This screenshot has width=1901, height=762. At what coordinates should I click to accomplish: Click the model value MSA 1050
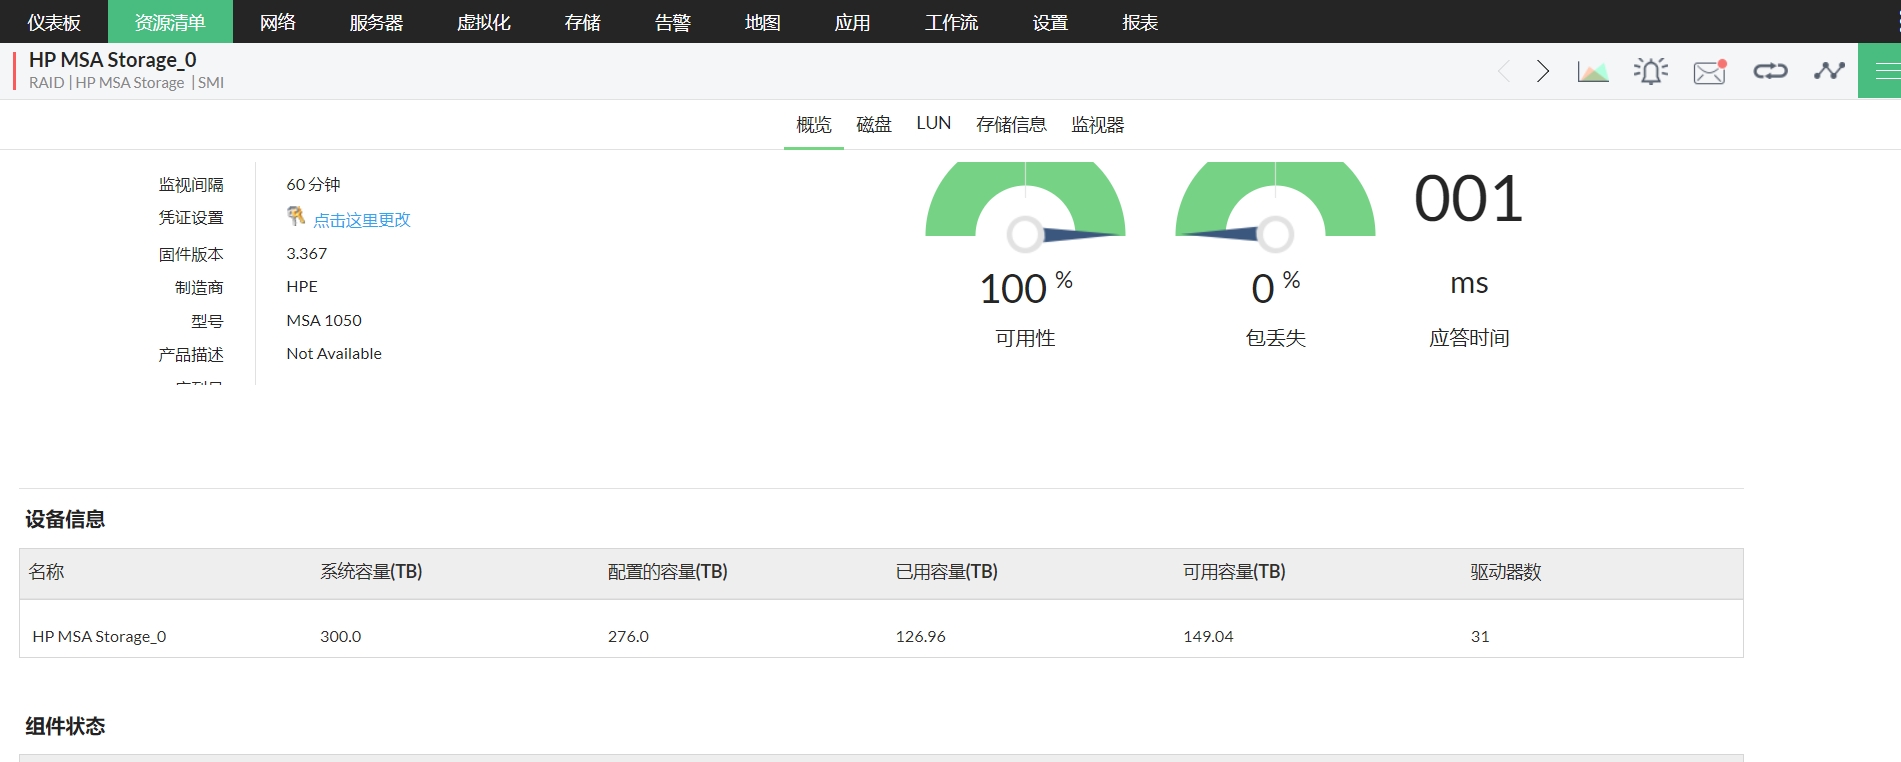tap(324, 321)
